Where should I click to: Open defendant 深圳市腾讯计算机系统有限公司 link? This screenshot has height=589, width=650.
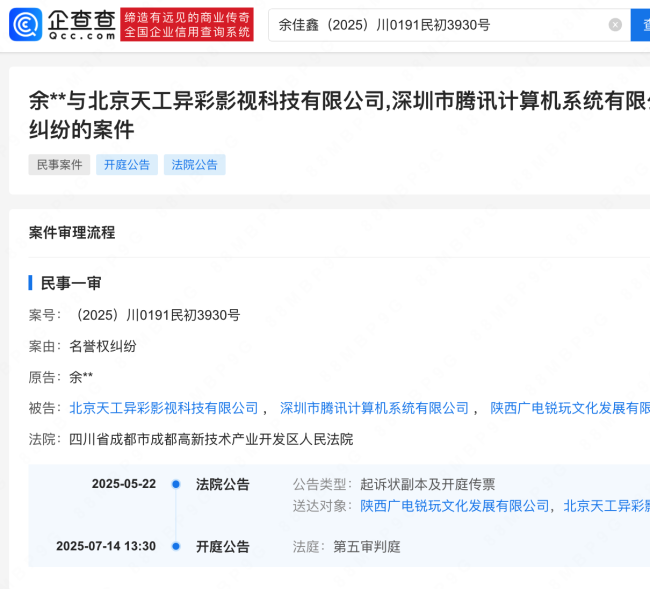tap(374, 408)
